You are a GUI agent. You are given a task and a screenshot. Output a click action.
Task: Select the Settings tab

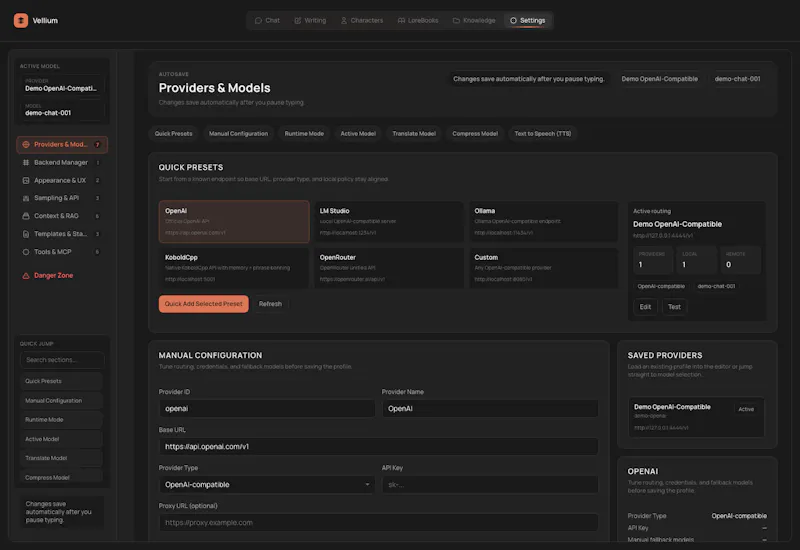click(528, 20)
